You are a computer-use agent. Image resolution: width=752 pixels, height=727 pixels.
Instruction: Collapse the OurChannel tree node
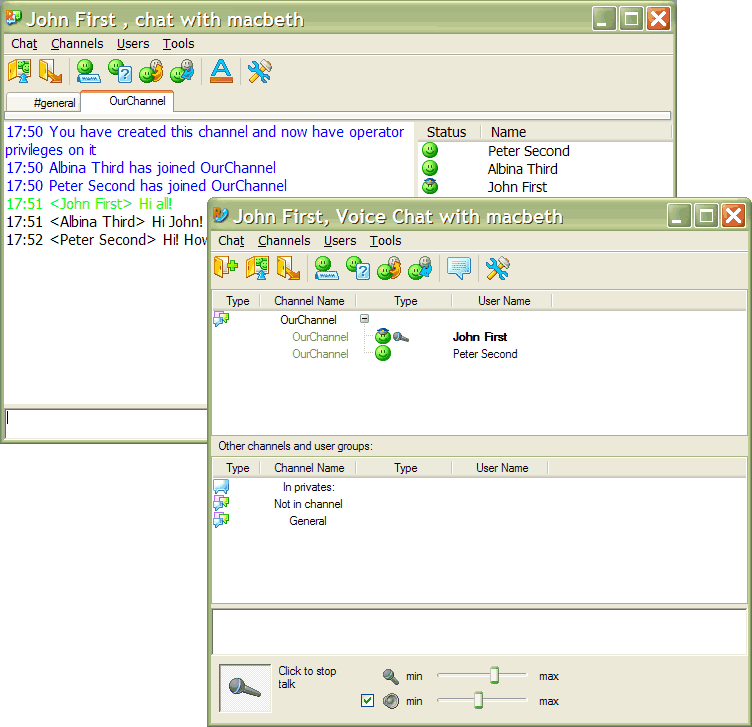coord(364,320)
